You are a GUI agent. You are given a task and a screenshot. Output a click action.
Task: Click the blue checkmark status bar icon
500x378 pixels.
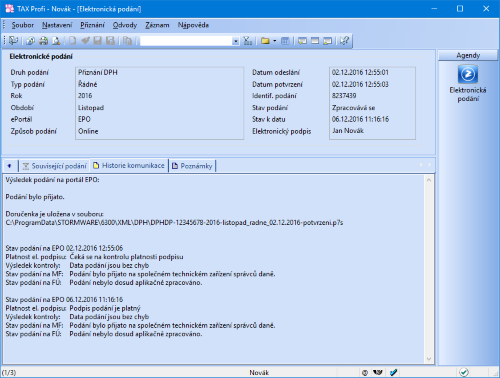394,372
